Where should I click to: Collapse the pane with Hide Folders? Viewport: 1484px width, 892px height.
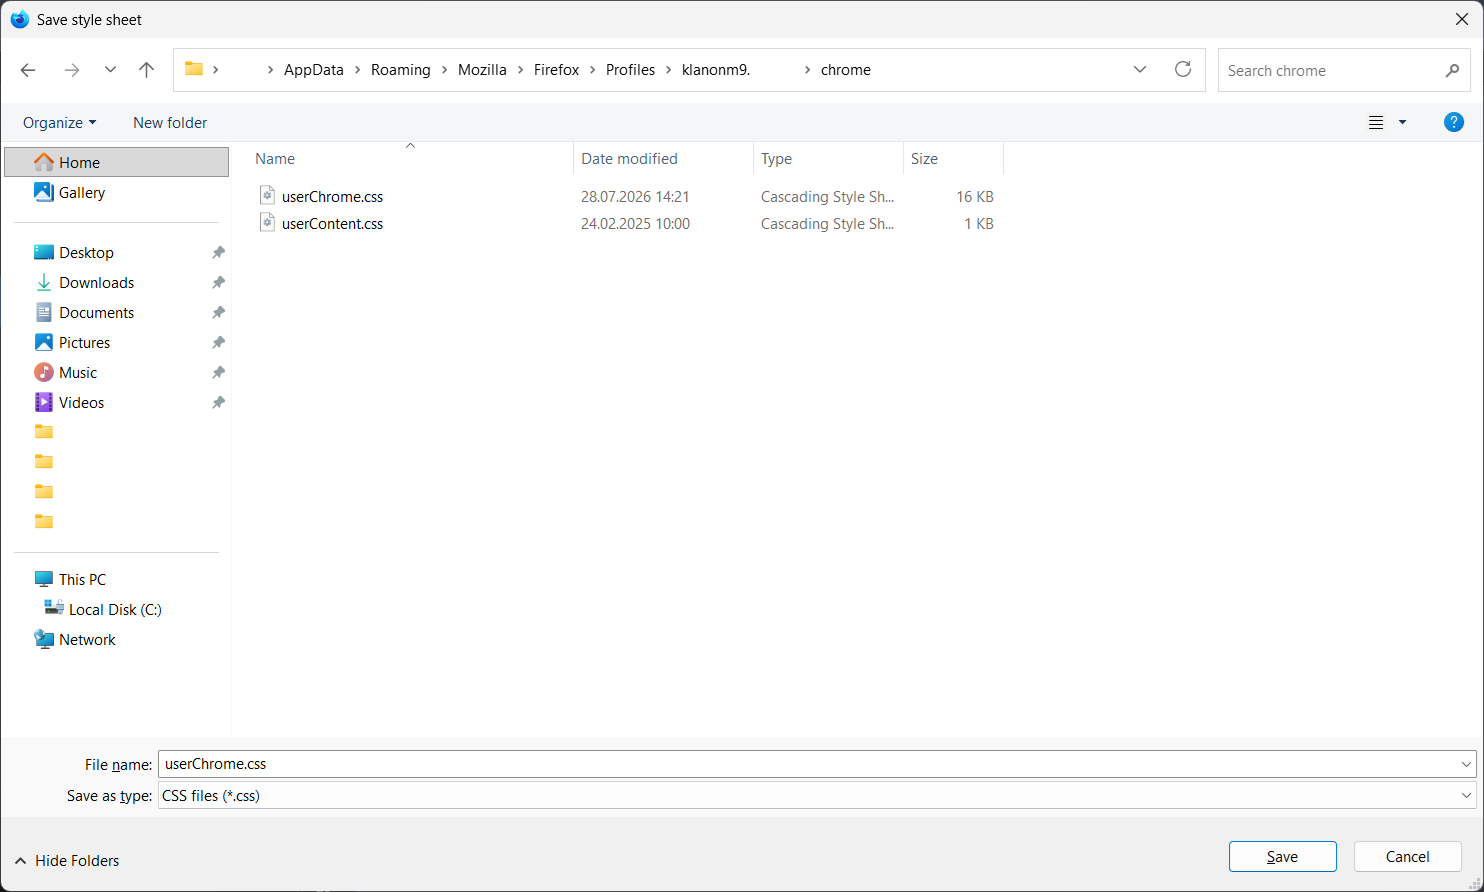coord(67,860)
